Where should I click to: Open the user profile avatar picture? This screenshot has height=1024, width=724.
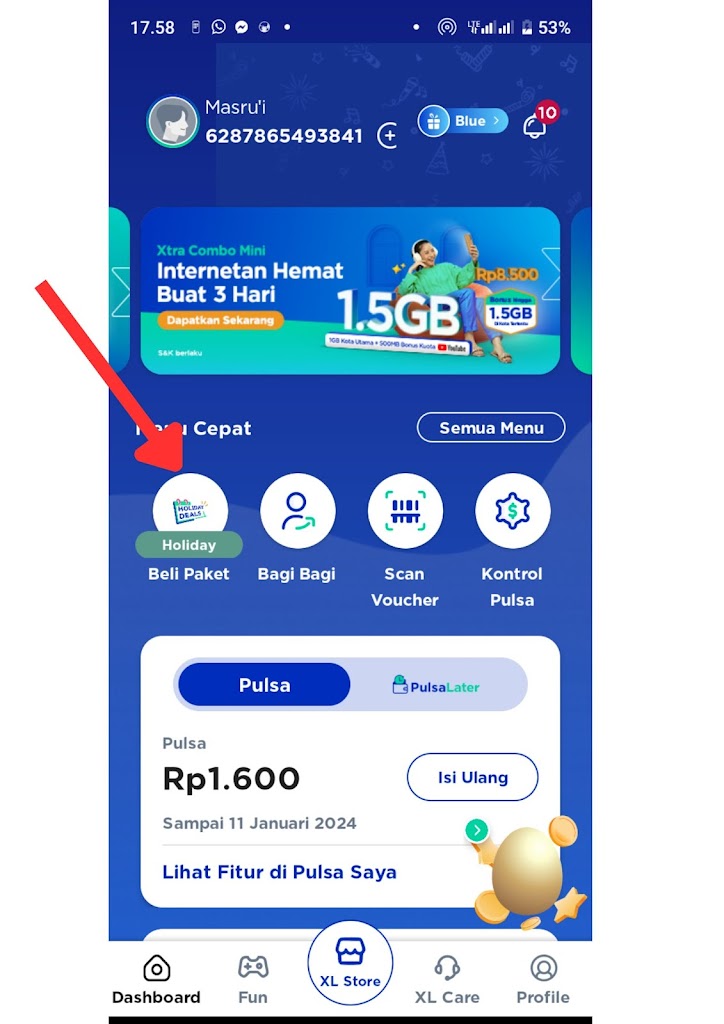(x=172, y=121)
